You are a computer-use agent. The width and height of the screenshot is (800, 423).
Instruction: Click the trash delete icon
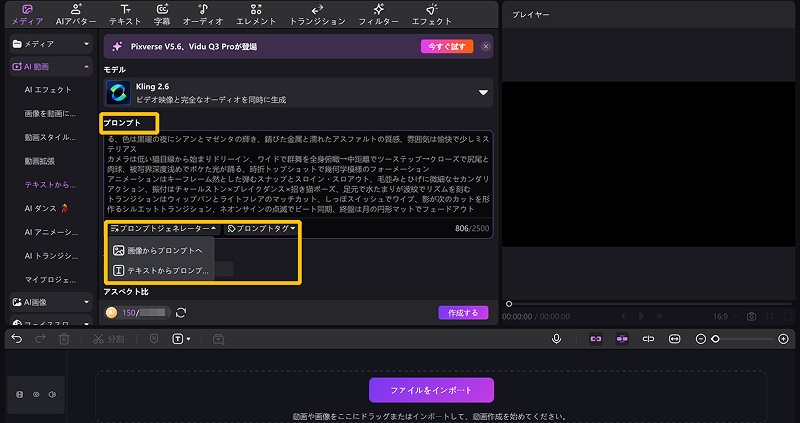tap(64, 339)
